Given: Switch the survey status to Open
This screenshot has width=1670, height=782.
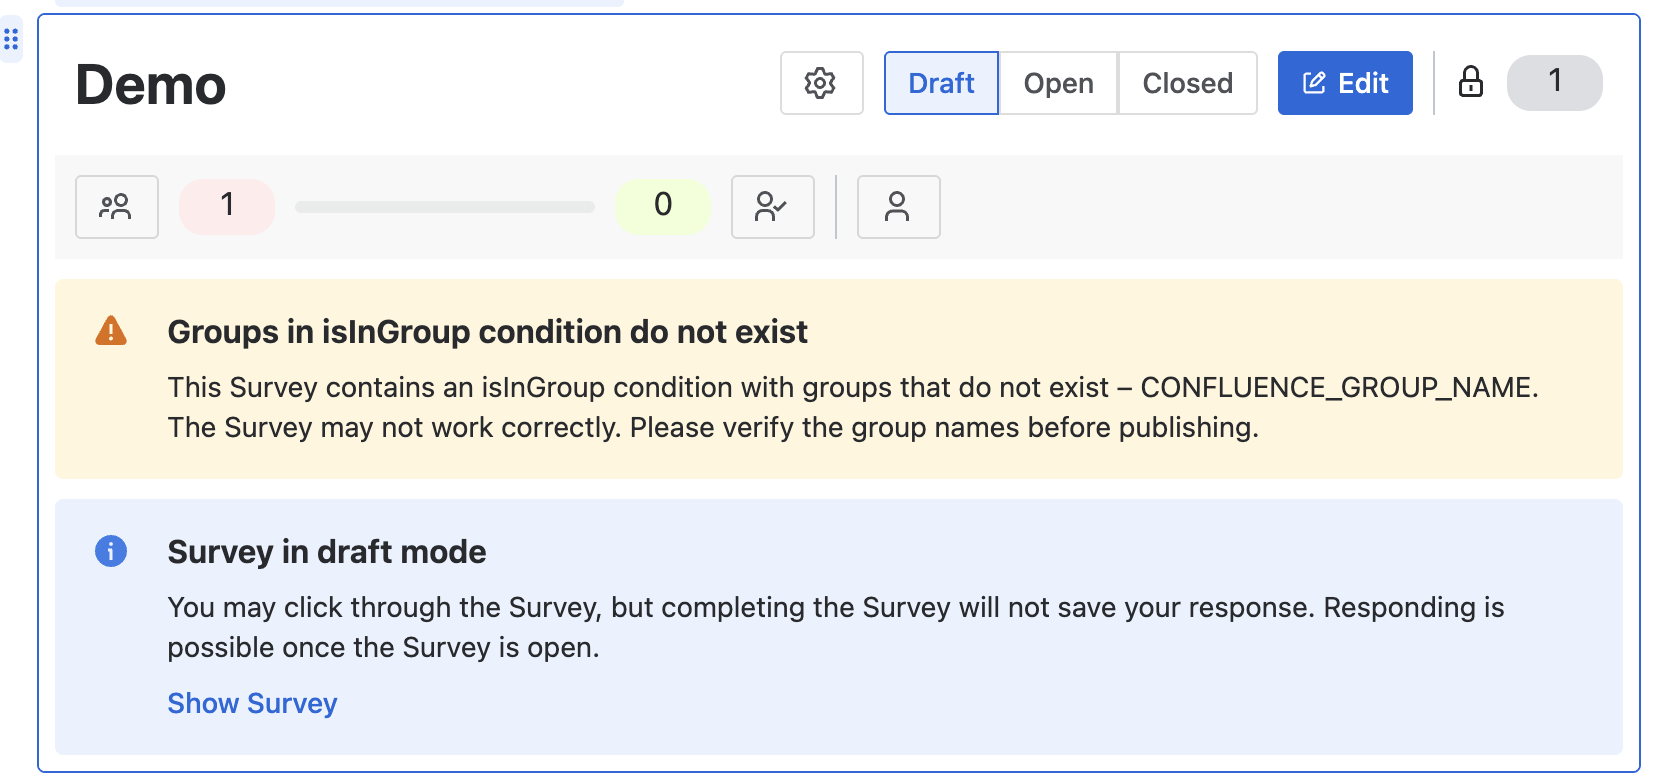Looking at the screenshot, I should (1057, 83).
